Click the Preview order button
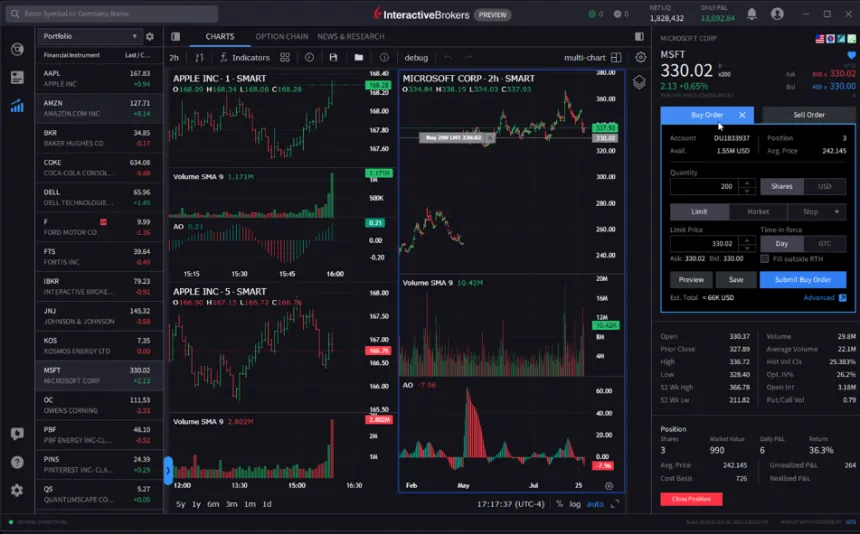The width and height of the screenshot is (860, 534). coord(691,280)
